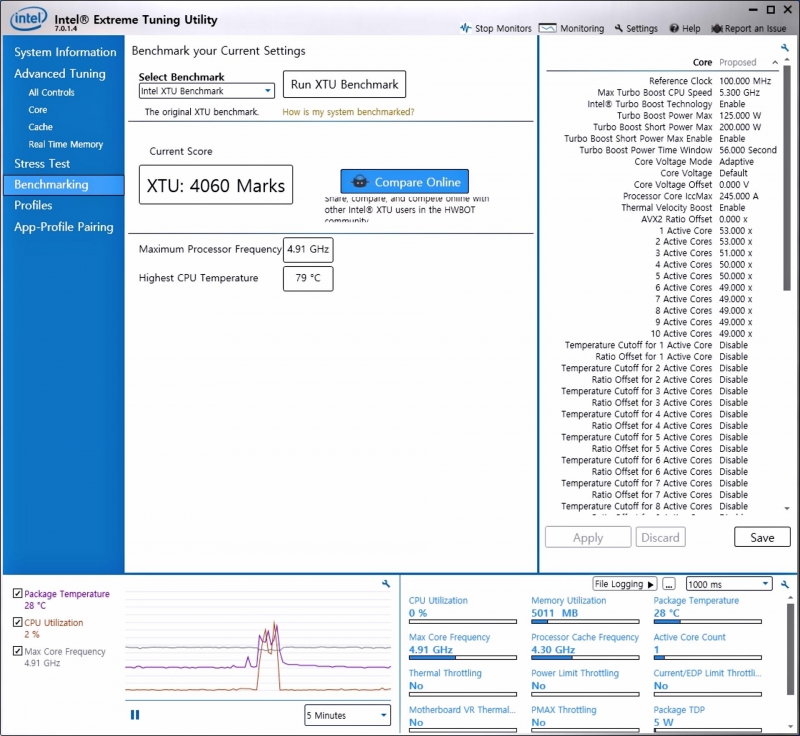Toggle the CPU Utilization checkbox
The image size is (800, 736).
17,622
